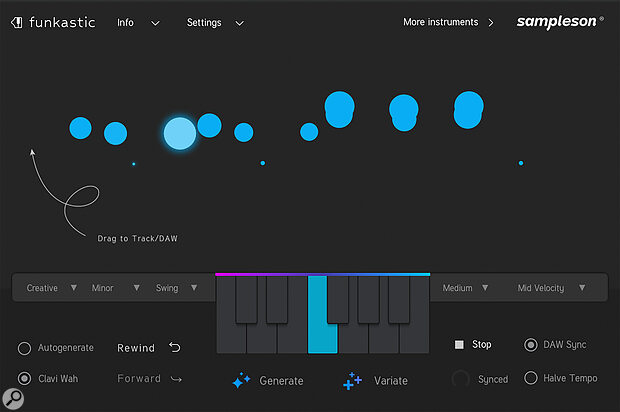Click the first white piano key
This screenshot has width=620, height=412.
coord(231,338)
